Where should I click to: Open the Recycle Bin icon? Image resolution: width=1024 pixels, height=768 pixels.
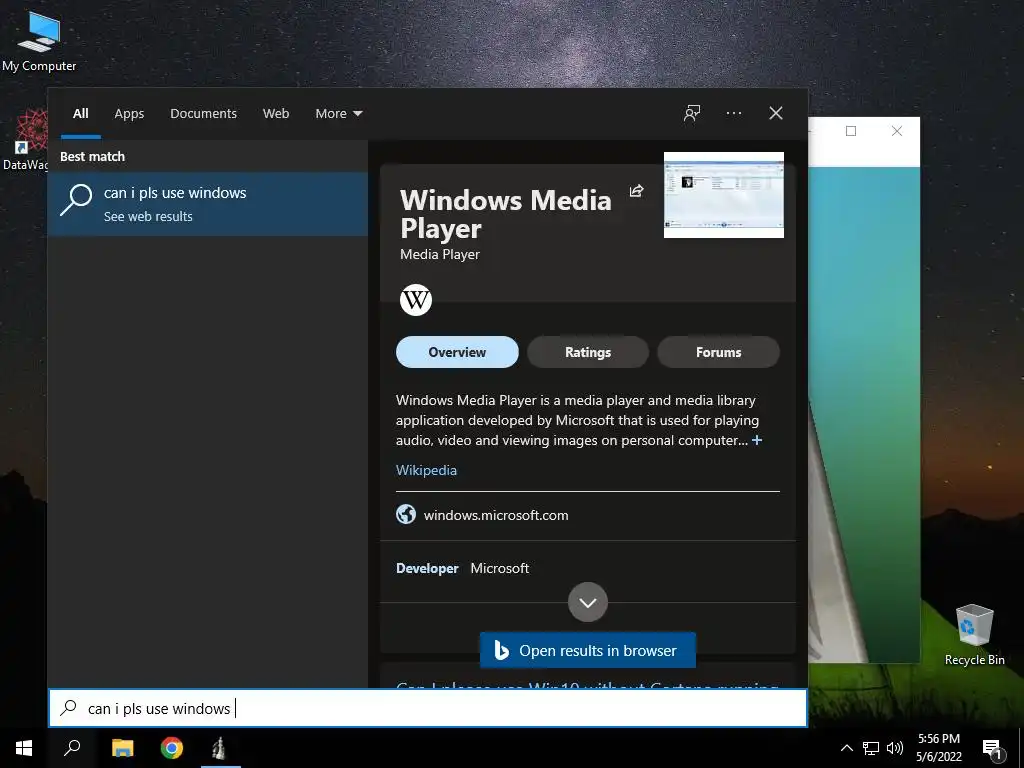(x=974, y=635)
